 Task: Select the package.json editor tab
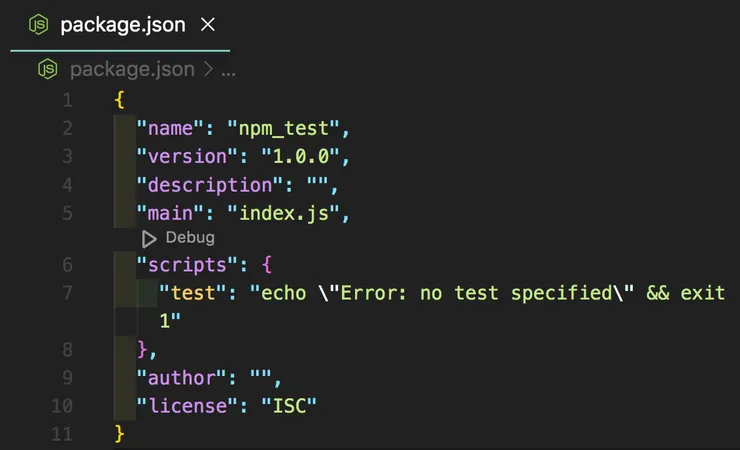122,25
